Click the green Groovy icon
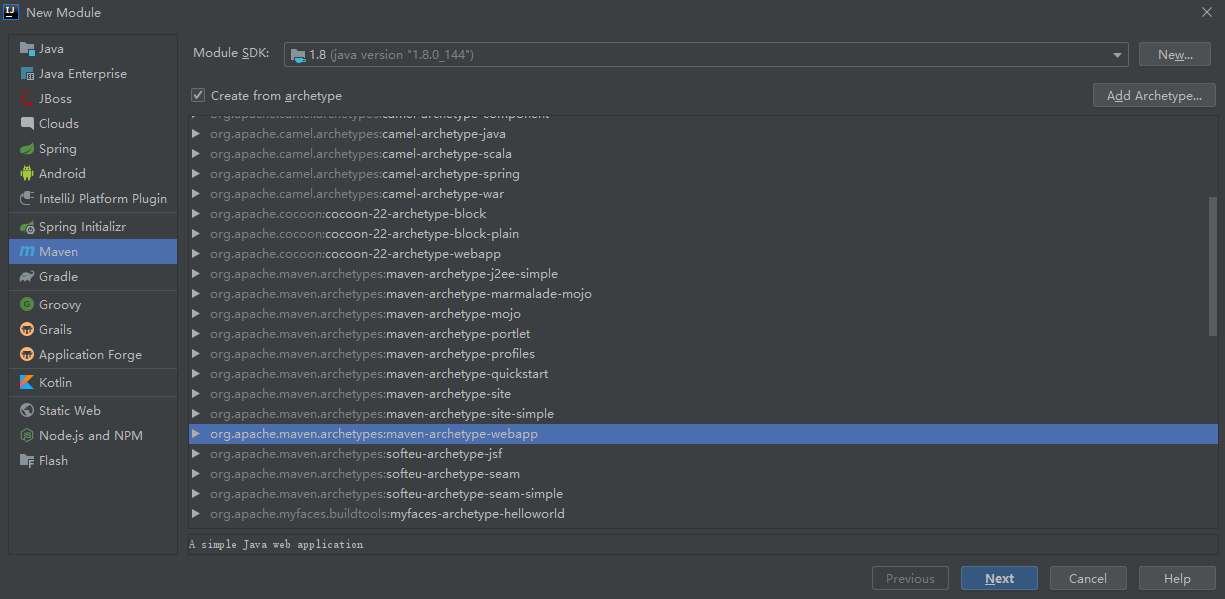The height and width of the screenshot is (599, 1225). tap(27, 305)
